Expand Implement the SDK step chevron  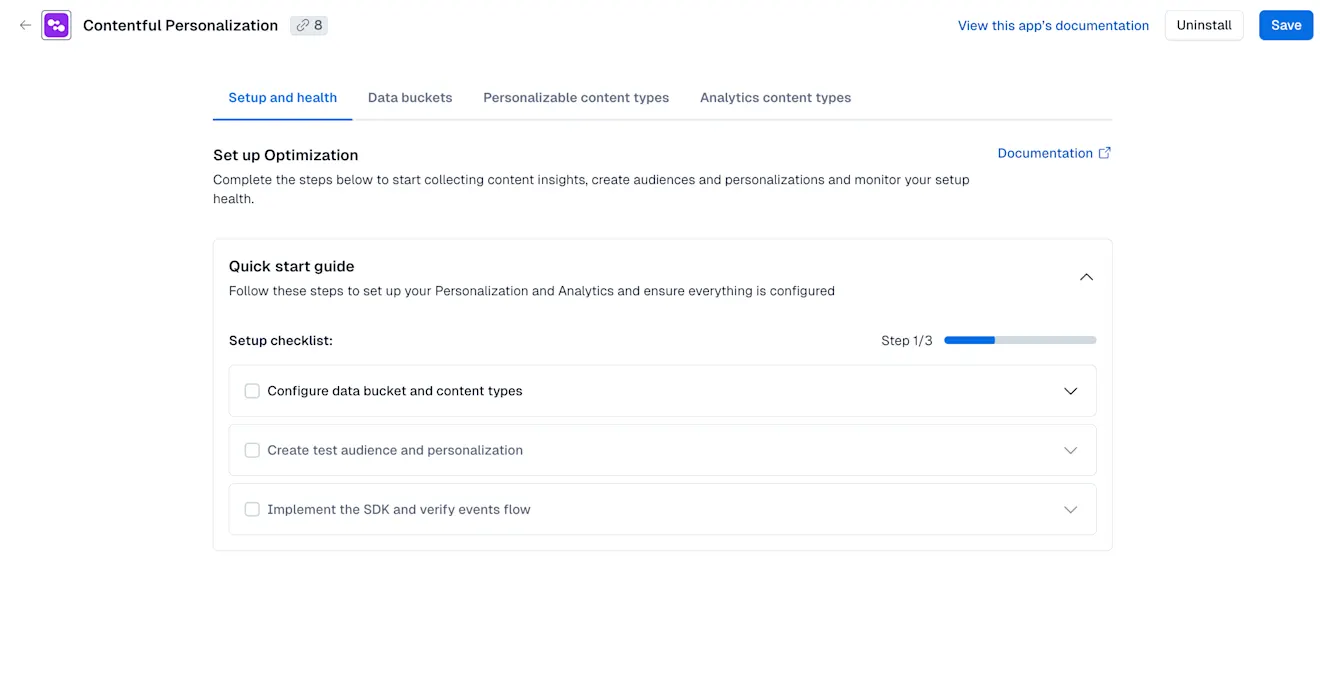[x=1070, y=509]
